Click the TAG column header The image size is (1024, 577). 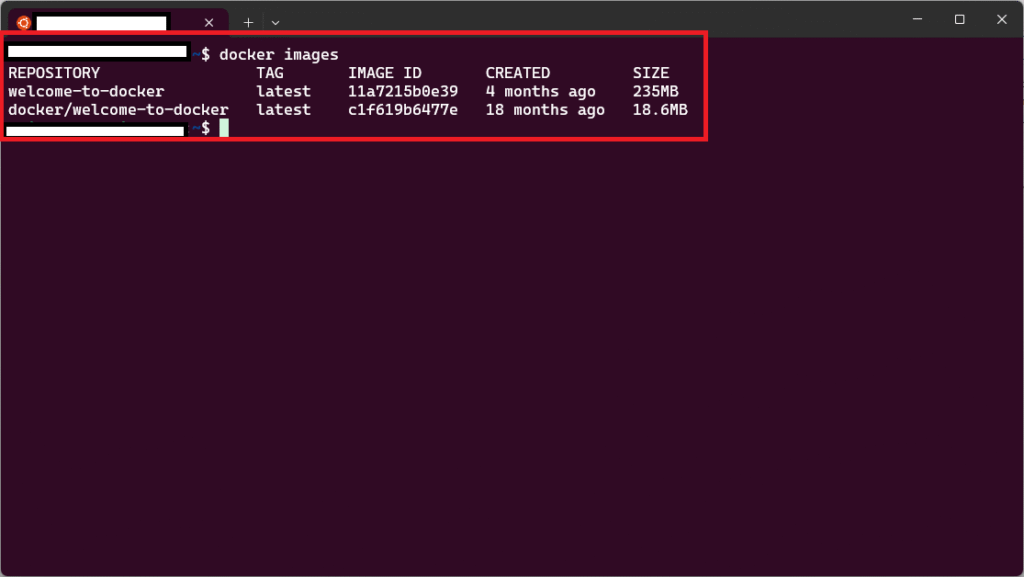point(270,73)
